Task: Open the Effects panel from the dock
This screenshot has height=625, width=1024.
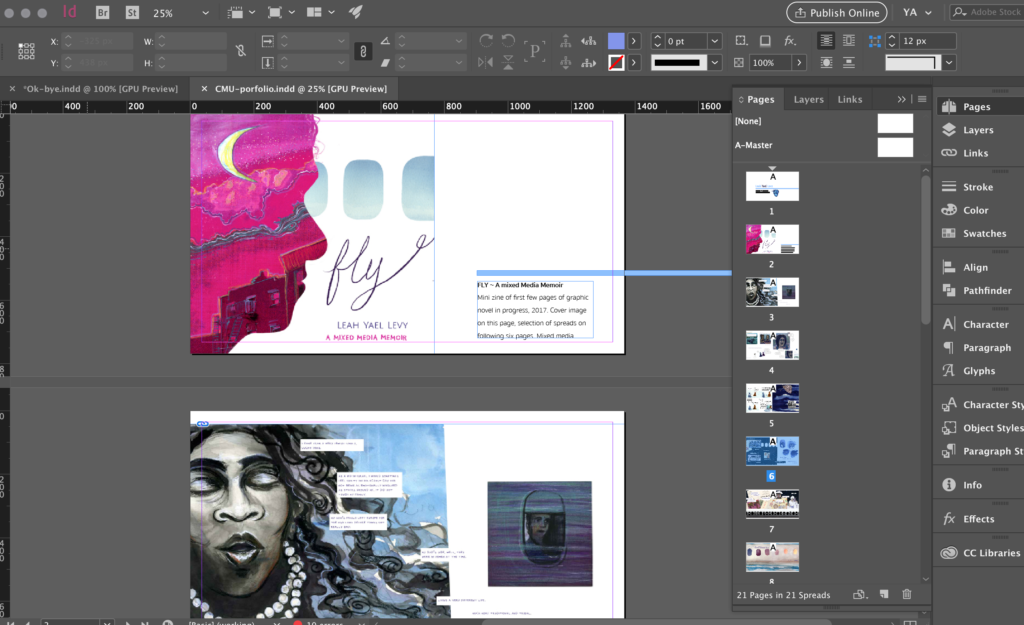Action: [x=978, y=519]
